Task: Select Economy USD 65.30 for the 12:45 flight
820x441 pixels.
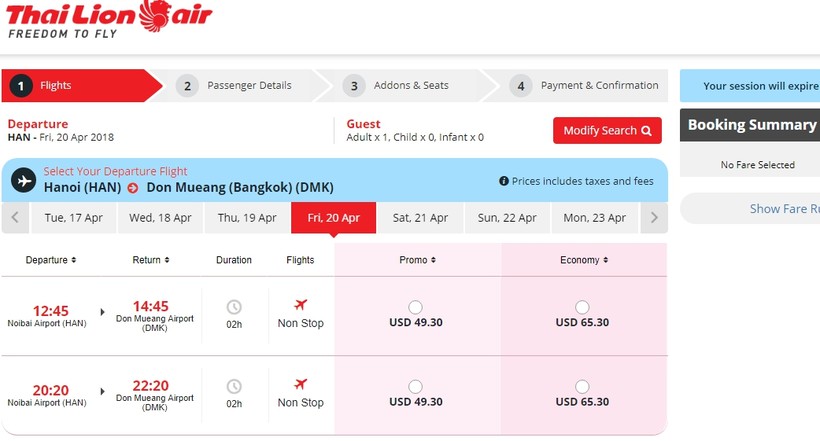Action: click(x=582, y=307)
